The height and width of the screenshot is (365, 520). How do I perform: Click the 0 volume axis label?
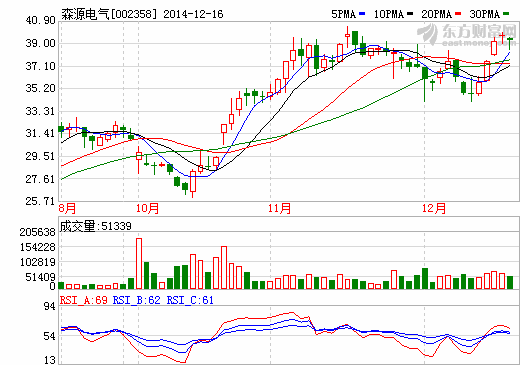[x=52, y=286]
